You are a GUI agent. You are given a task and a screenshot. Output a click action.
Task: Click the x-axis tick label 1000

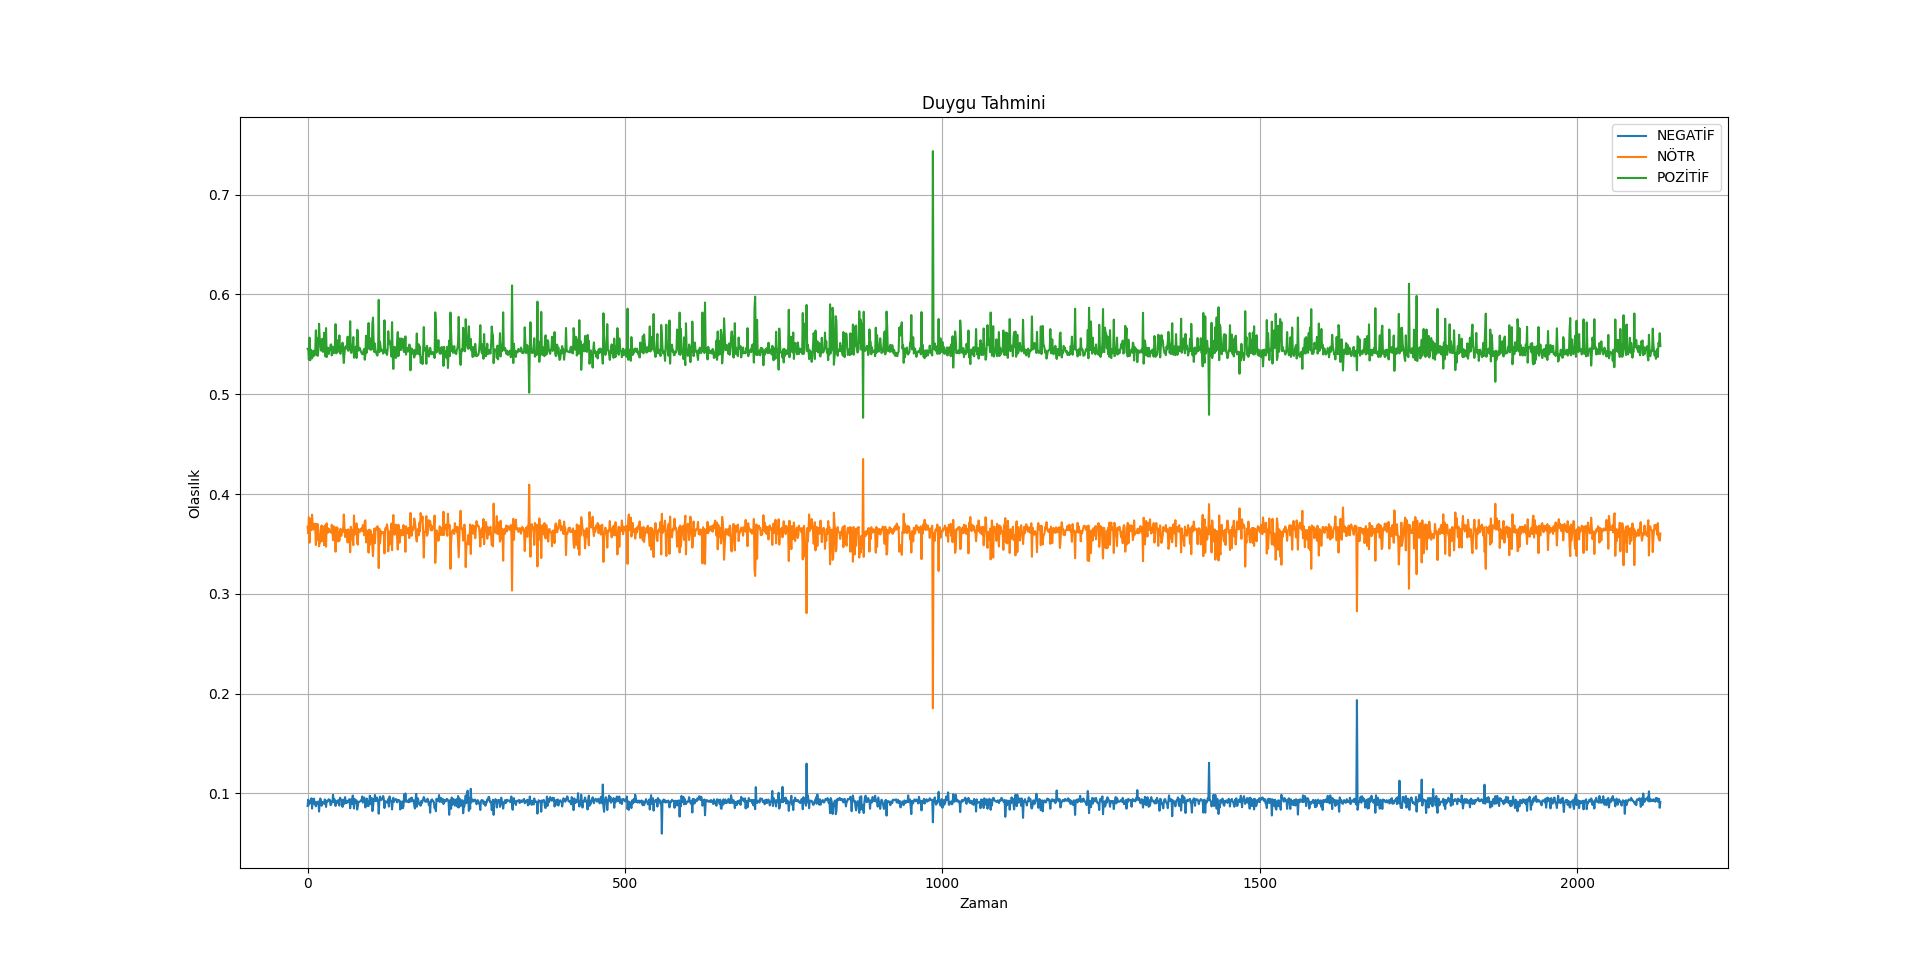(x=942, y=883)
